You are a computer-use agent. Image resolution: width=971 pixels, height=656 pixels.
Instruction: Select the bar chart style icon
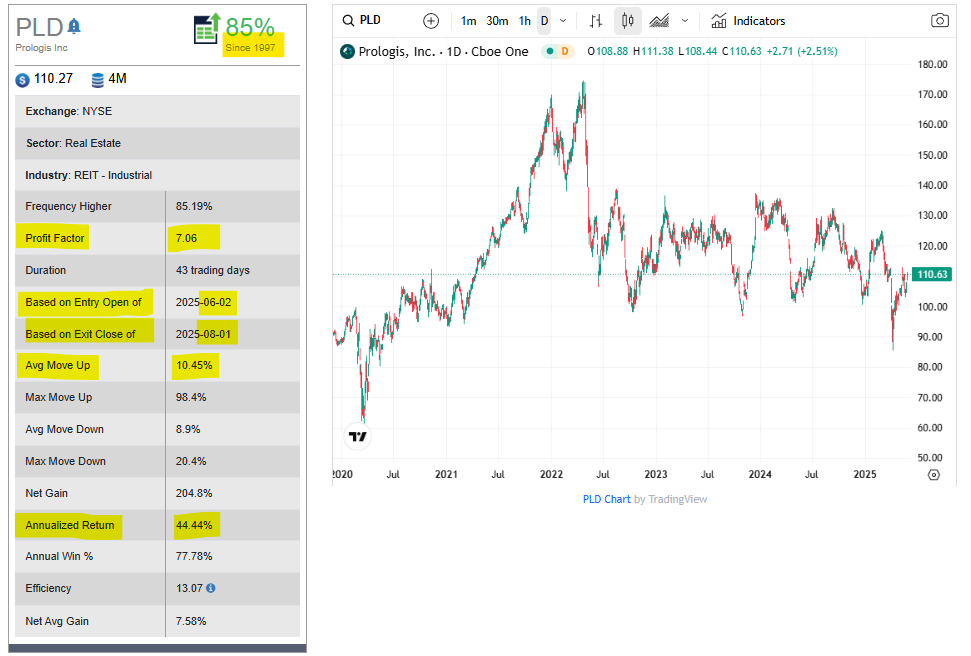click(x=596, y=21)
